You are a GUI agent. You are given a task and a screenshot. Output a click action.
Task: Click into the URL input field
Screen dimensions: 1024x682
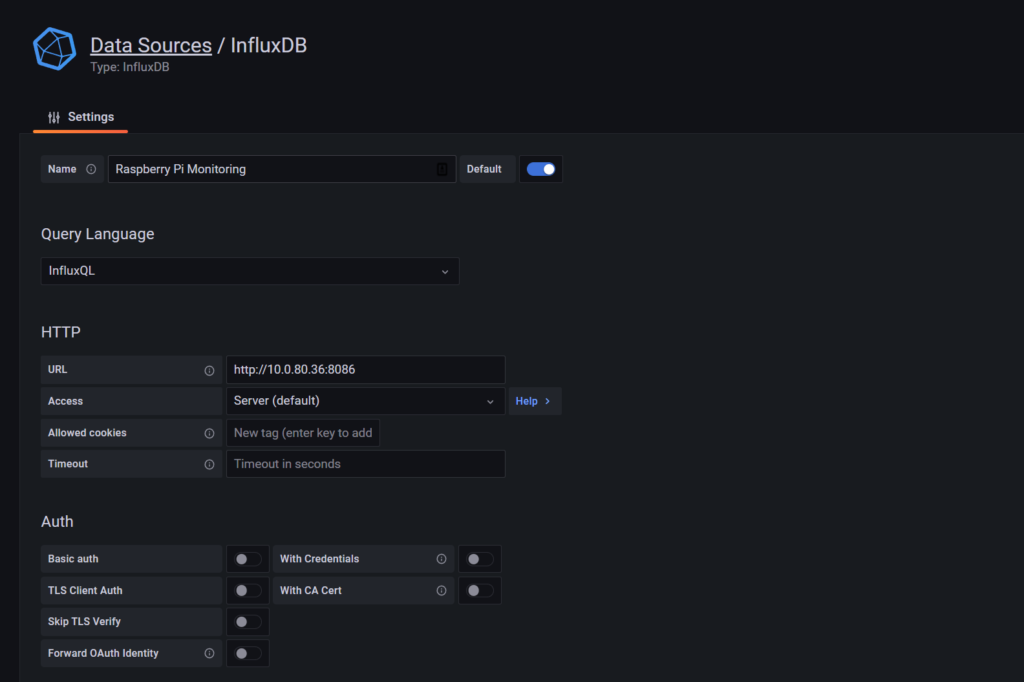[x=365, y=370]
